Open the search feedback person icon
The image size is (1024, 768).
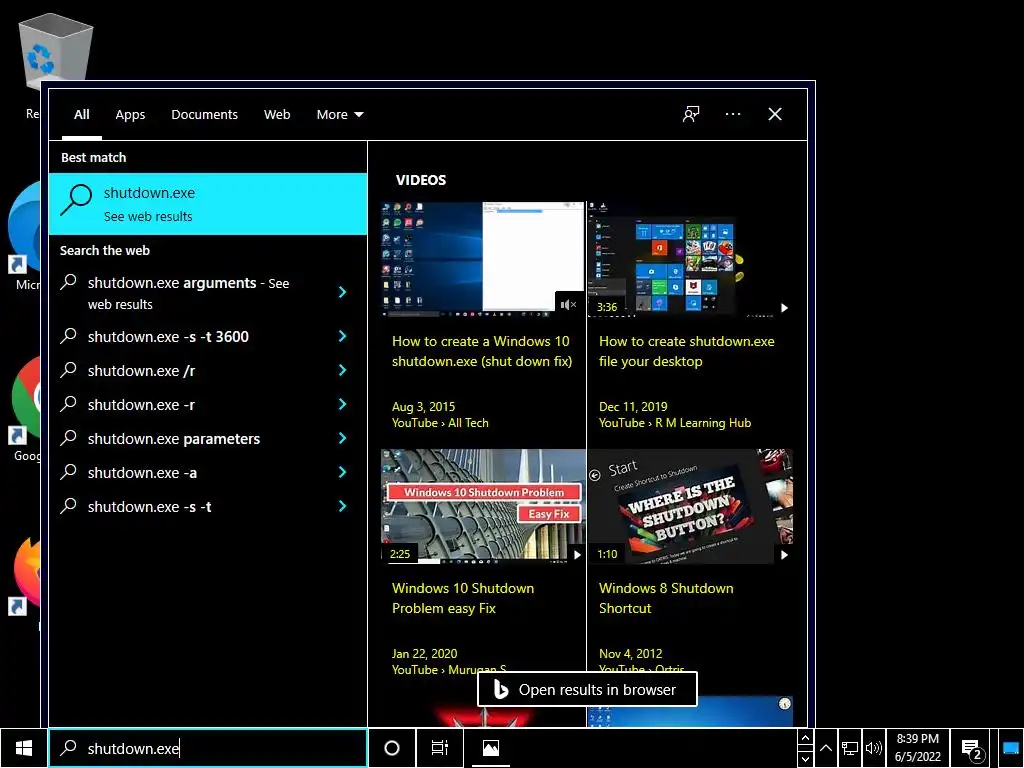tap(691, 114)
